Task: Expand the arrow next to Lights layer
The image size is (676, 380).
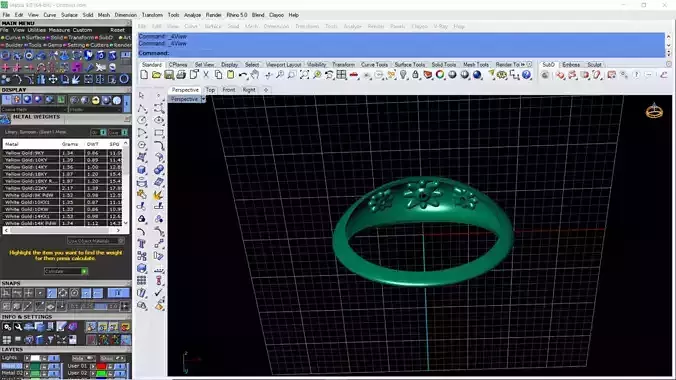Action: (27, 358)
